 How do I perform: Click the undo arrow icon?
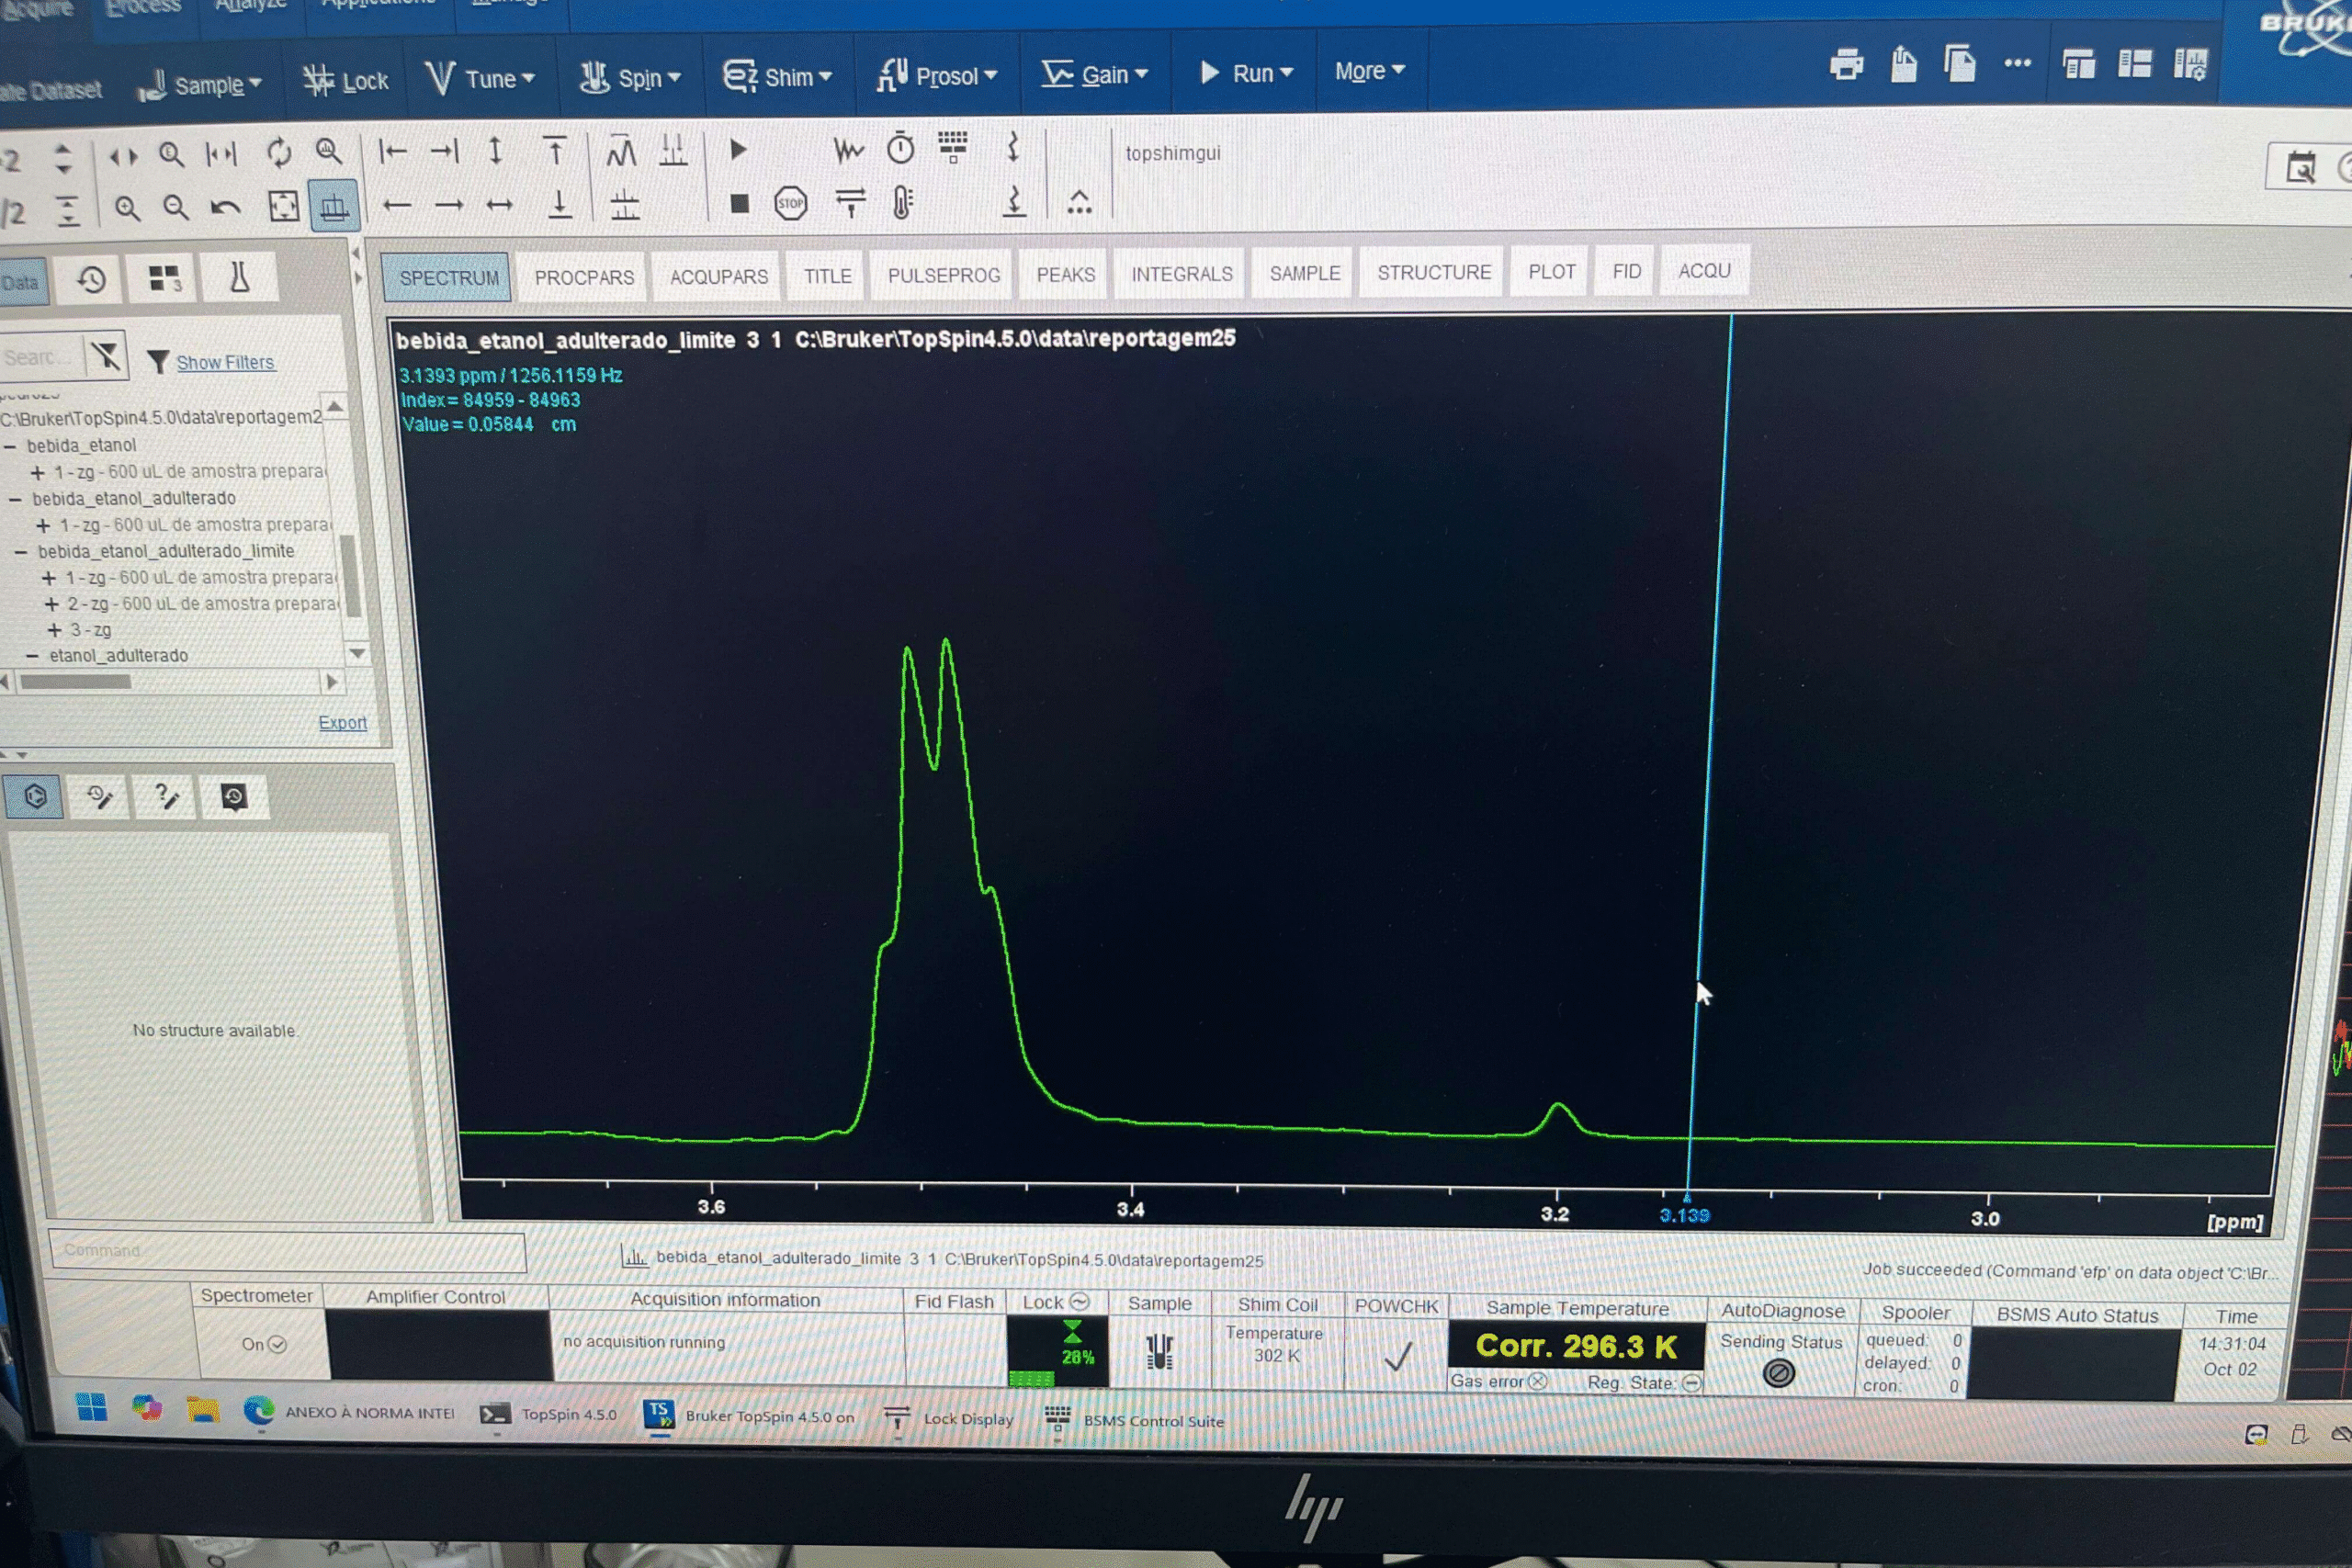pos(226,207)
